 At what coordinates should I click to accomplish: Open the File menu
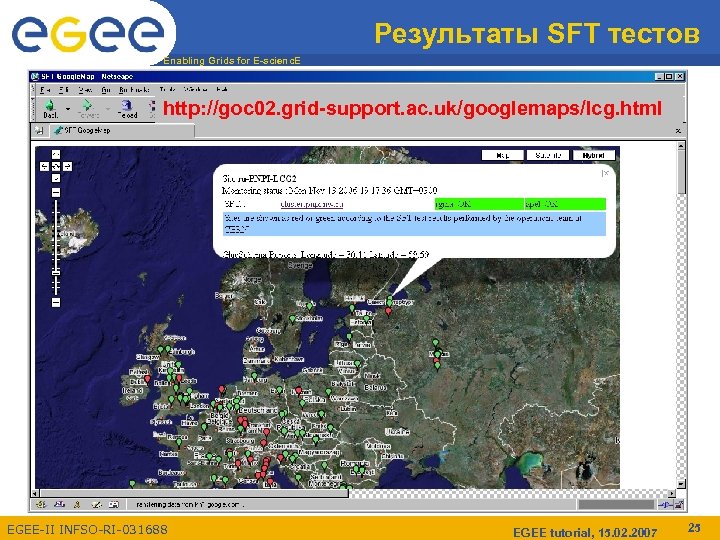(x=45, y=90)
